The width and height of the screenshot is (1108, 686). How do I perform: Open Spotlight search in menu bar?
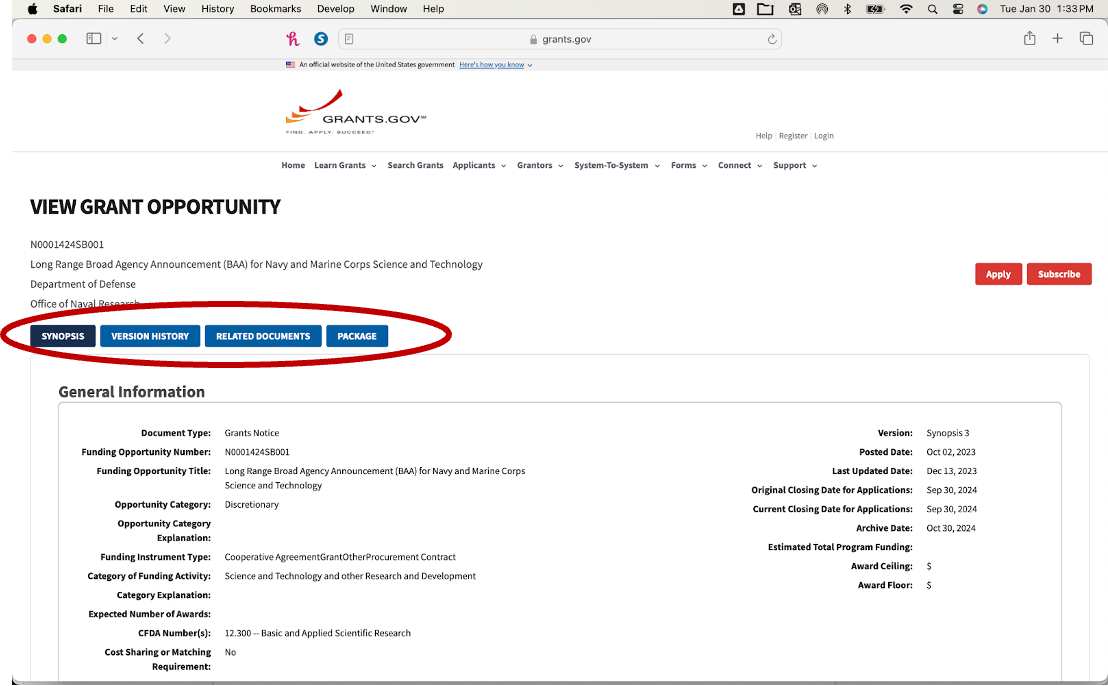(x=933, y=9)
